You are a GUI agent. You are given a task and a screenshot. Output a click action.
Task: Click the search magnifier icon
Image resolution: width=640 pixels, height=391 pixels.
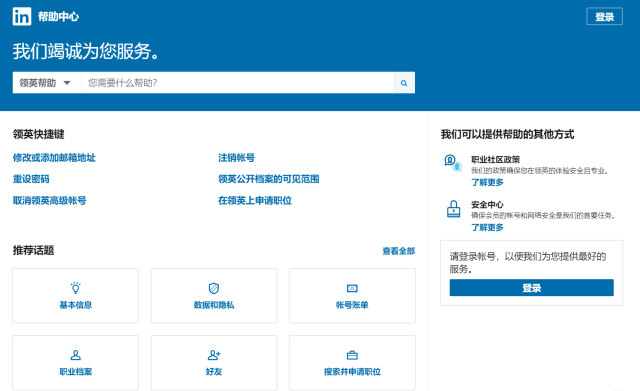[404, 83]
